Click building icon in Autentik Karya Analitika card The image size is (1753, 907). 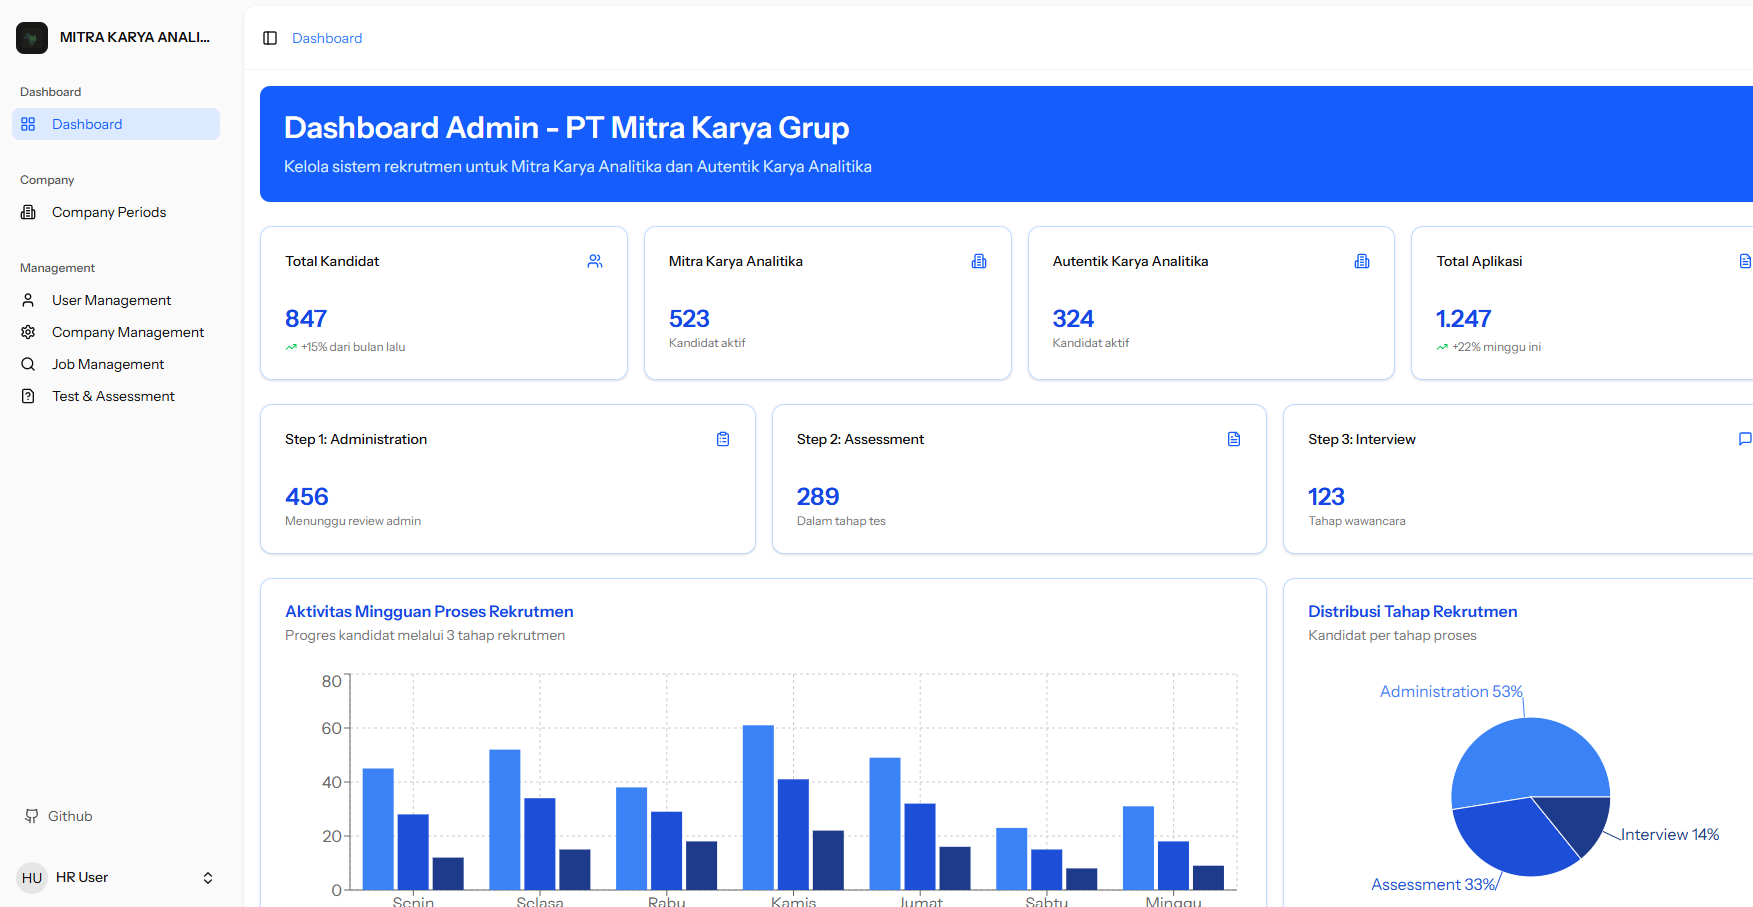point(1362,261)
